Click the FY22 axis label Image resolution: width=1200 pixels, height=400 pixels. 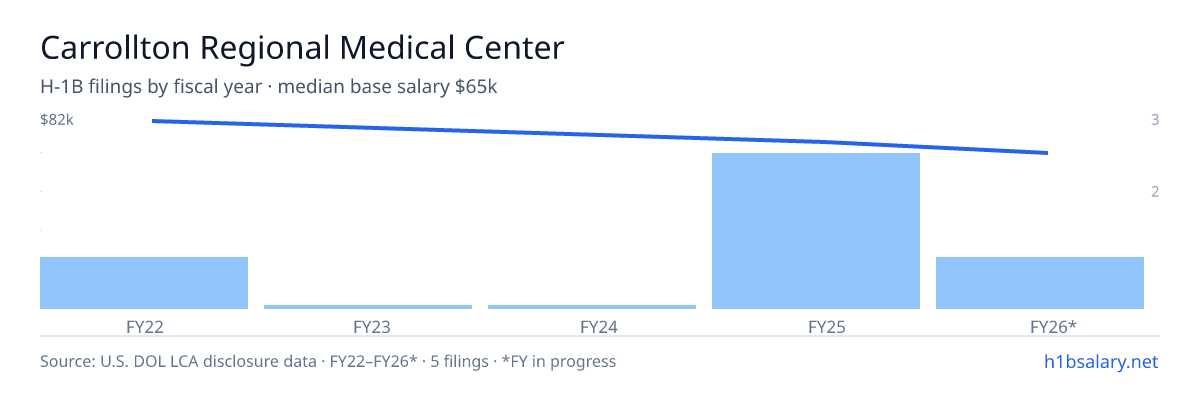[144, 326]
